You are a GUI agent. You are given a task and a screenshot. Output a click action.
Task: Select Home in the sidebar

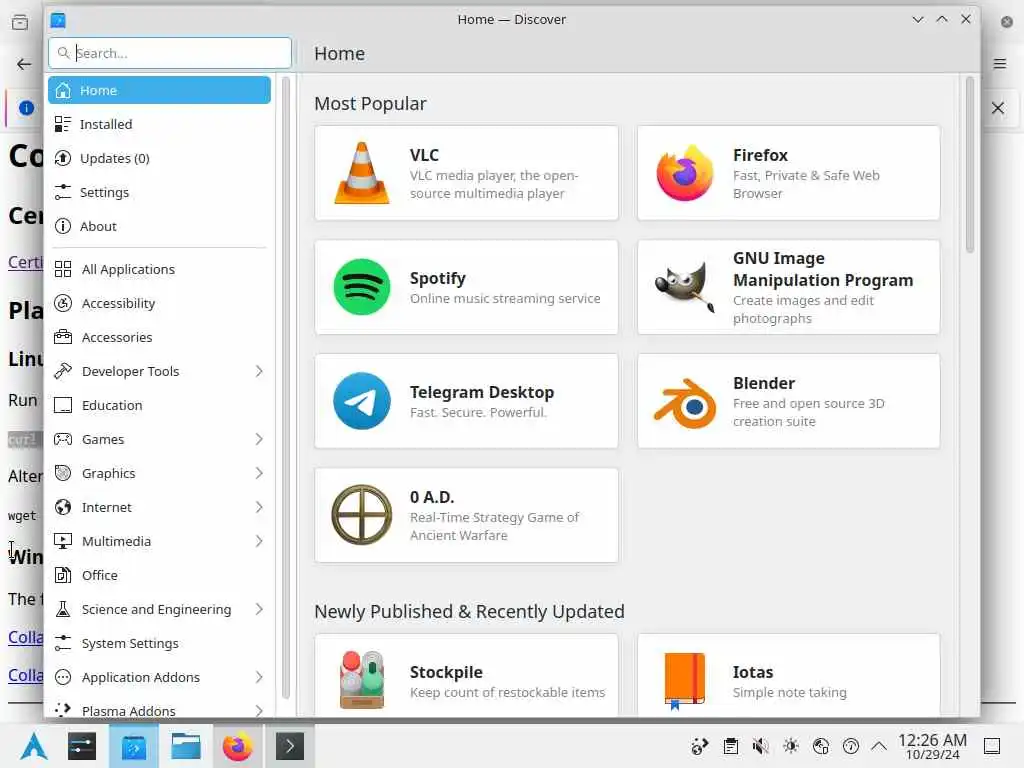coord(159,90)
